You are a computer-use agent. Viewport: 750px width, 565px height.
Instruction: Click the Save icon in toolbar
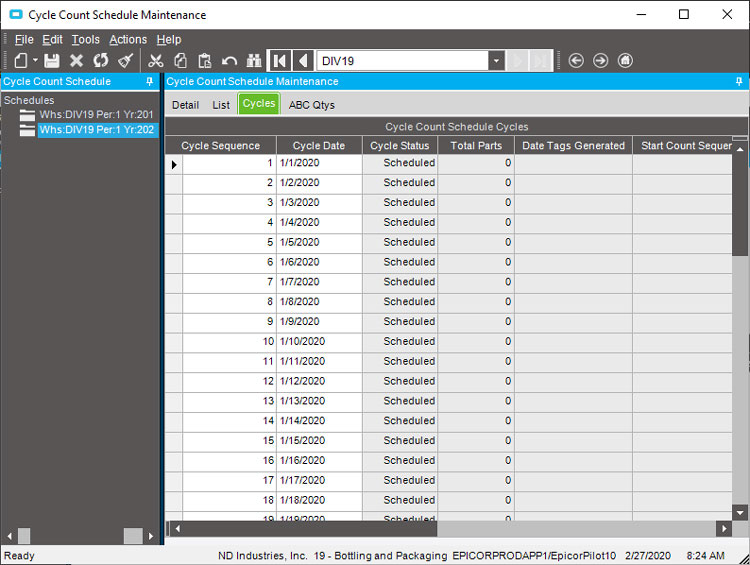51,61
